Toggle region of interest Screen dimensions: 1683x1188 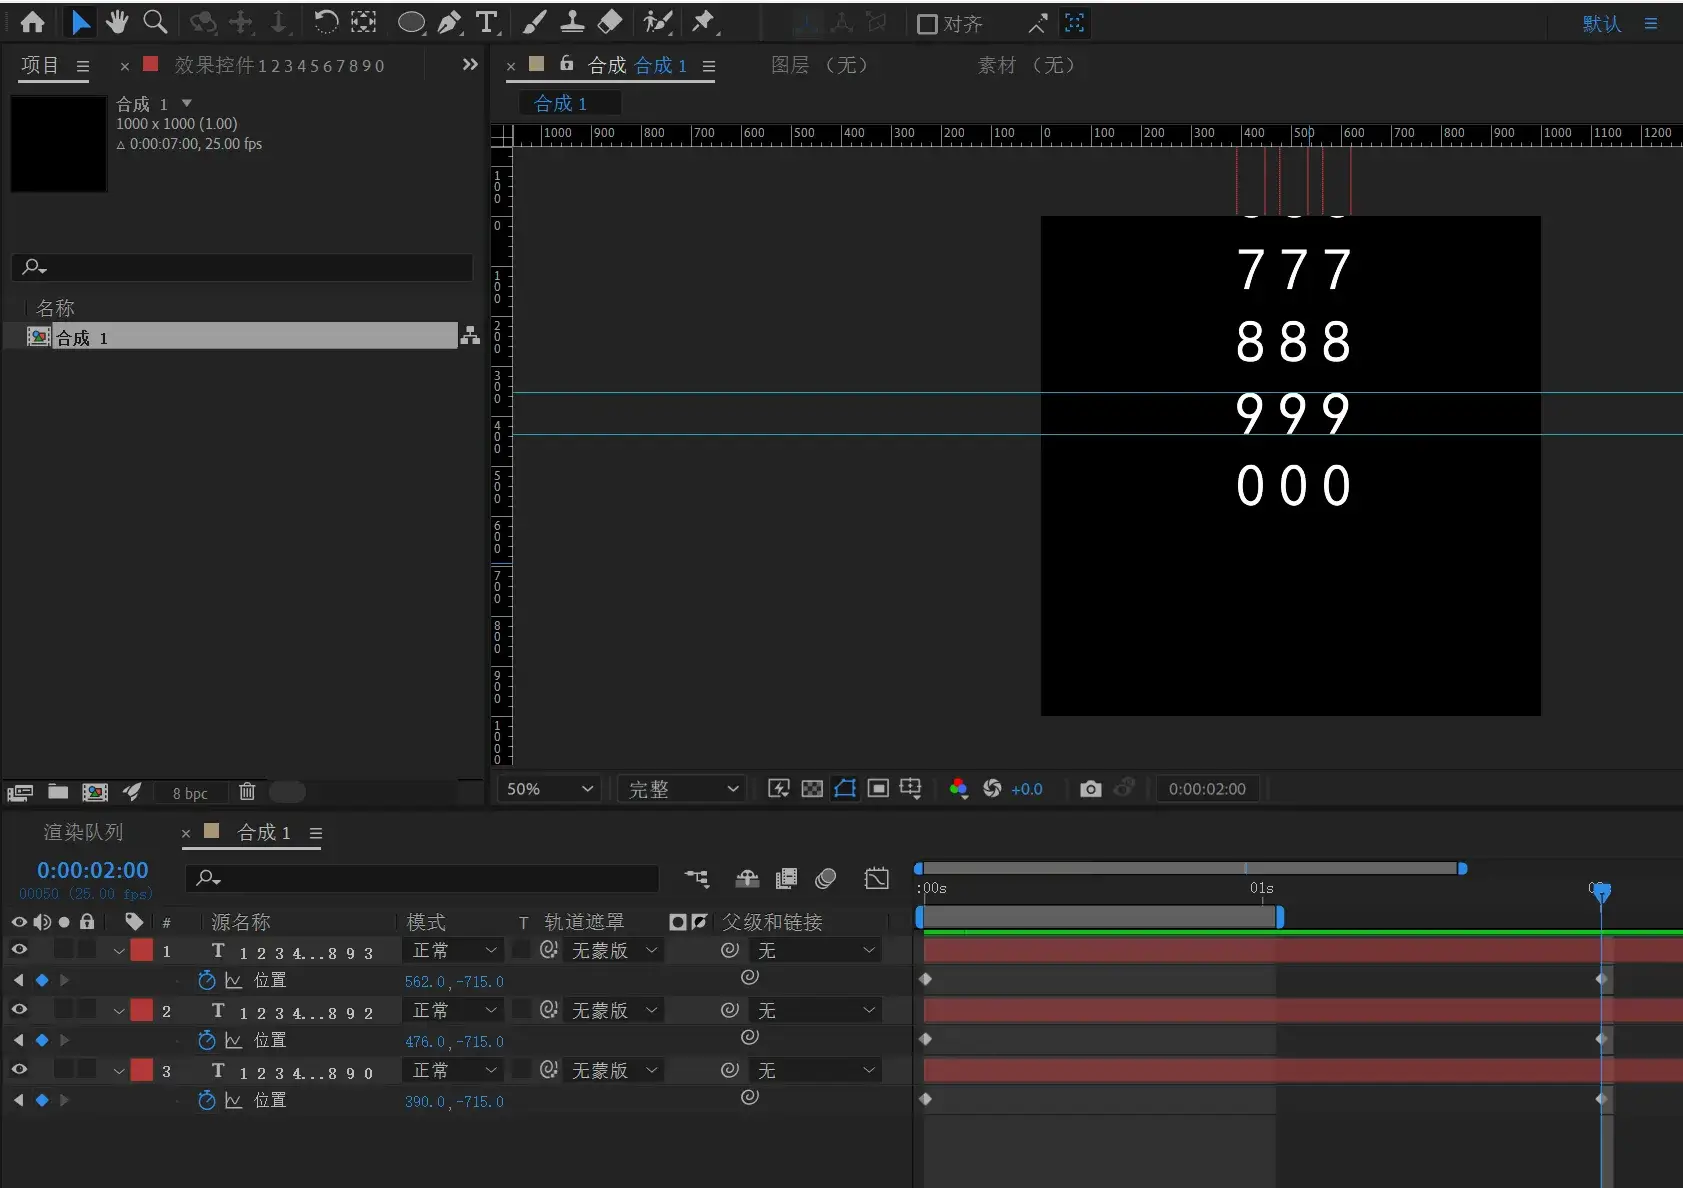pyautogui.click(x=878, y=788)
